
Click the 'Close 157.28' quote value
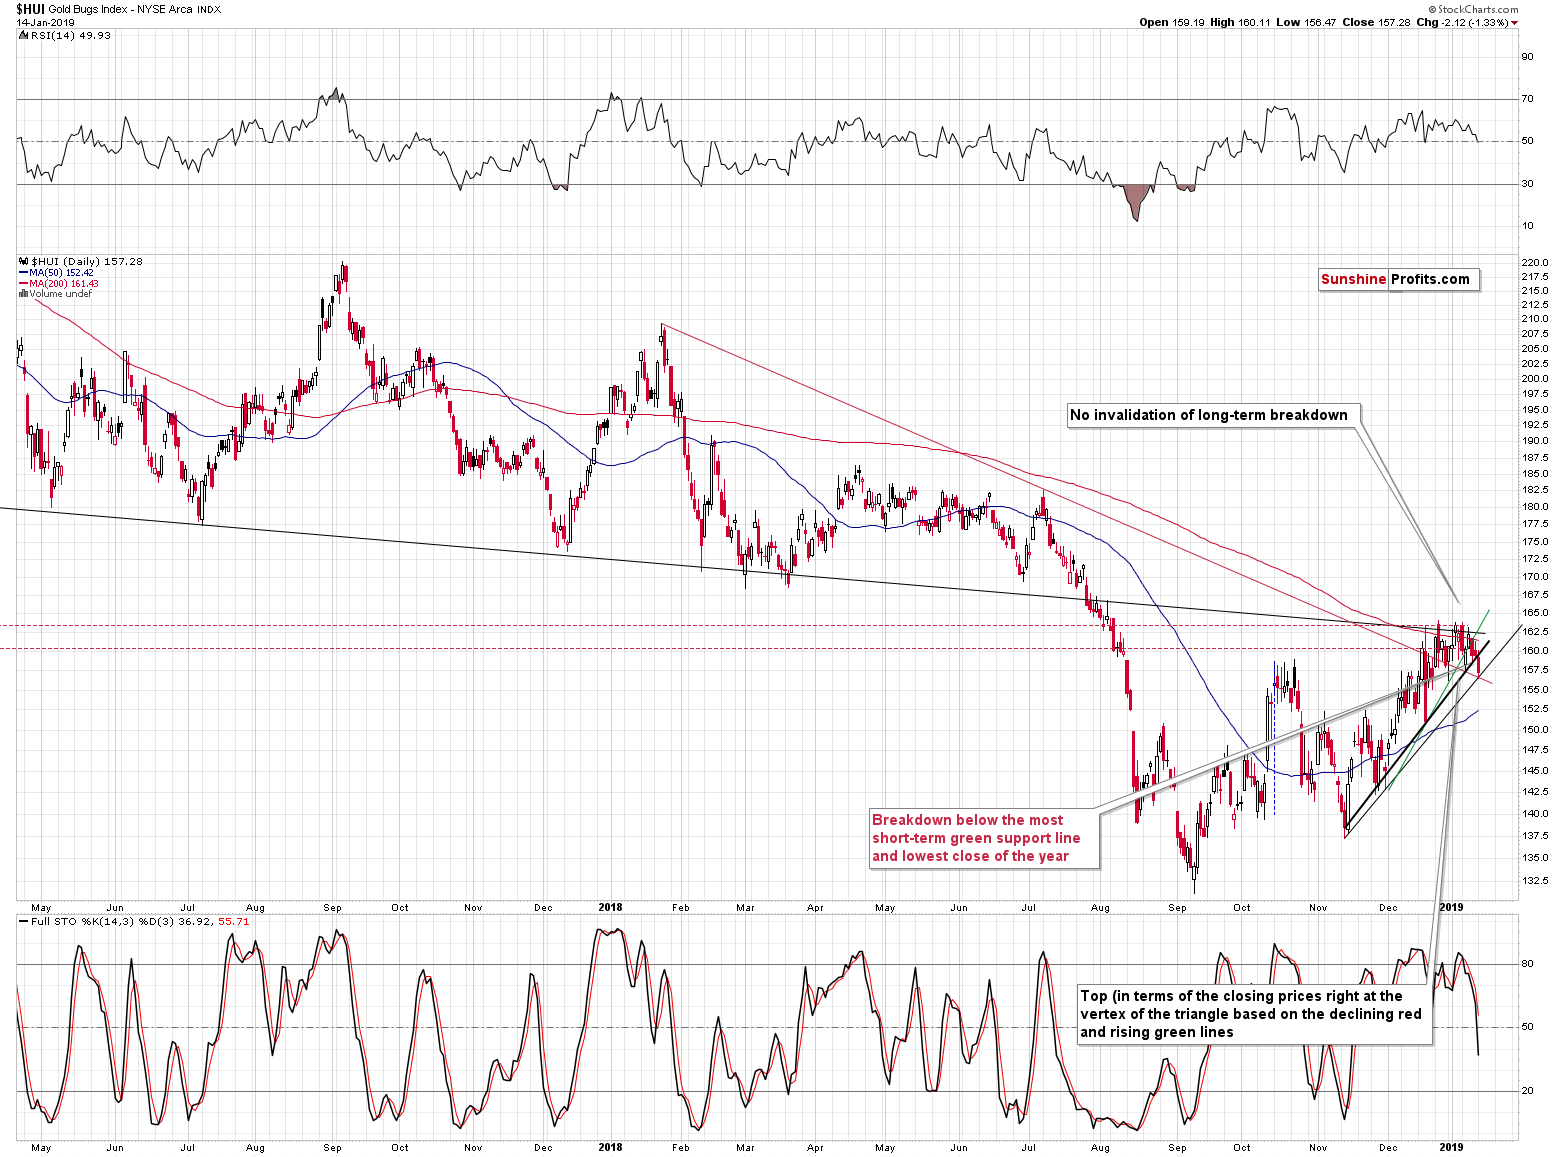(1374, 22)
